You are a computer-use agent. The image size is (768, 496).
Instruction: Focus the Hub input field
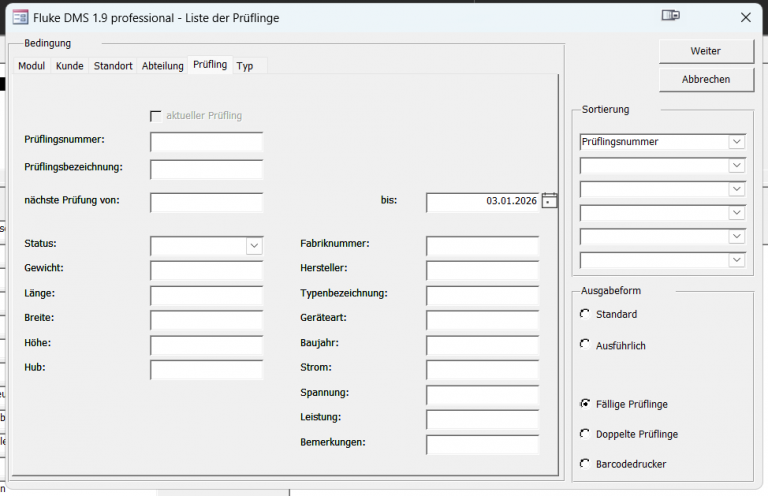point(206,370)
